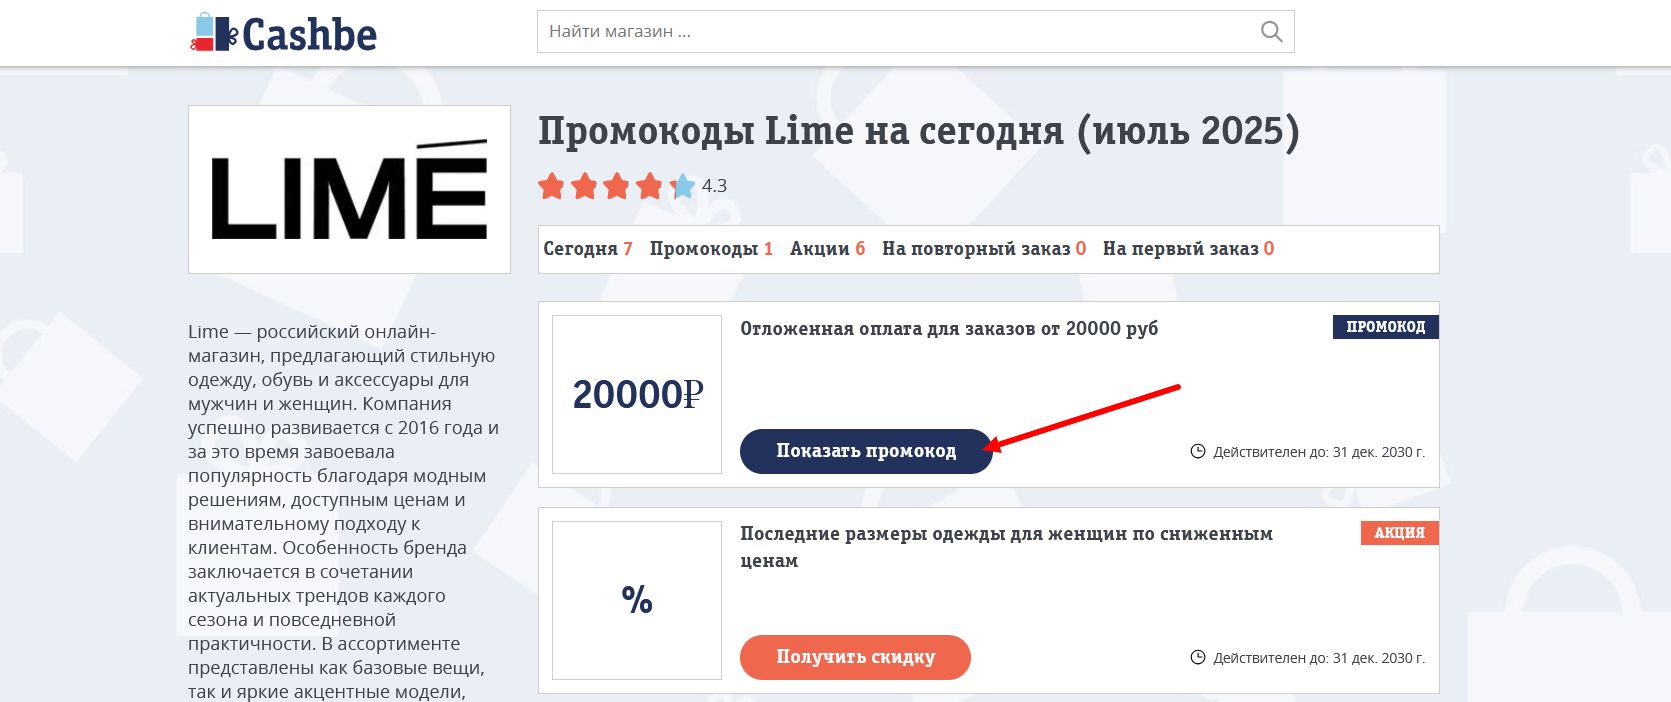The width and height of the screenshot is (1671, 702).
Task: Click the 'АКЦИЯ' badge label
Action: [x=1399, y=533]
